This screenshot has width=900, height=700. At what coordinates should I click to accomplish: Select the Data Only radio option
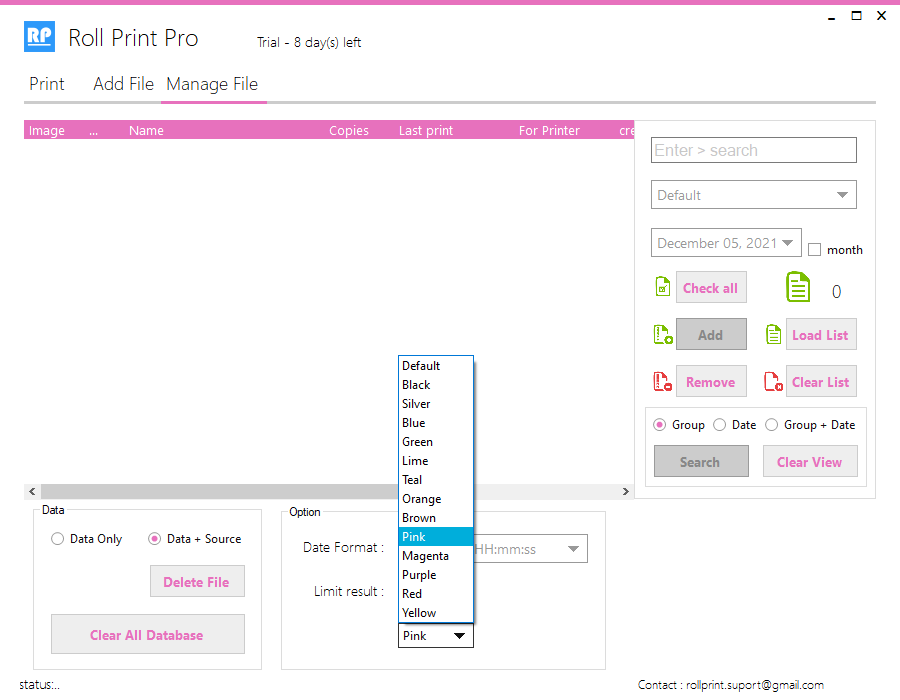point(57,539)
